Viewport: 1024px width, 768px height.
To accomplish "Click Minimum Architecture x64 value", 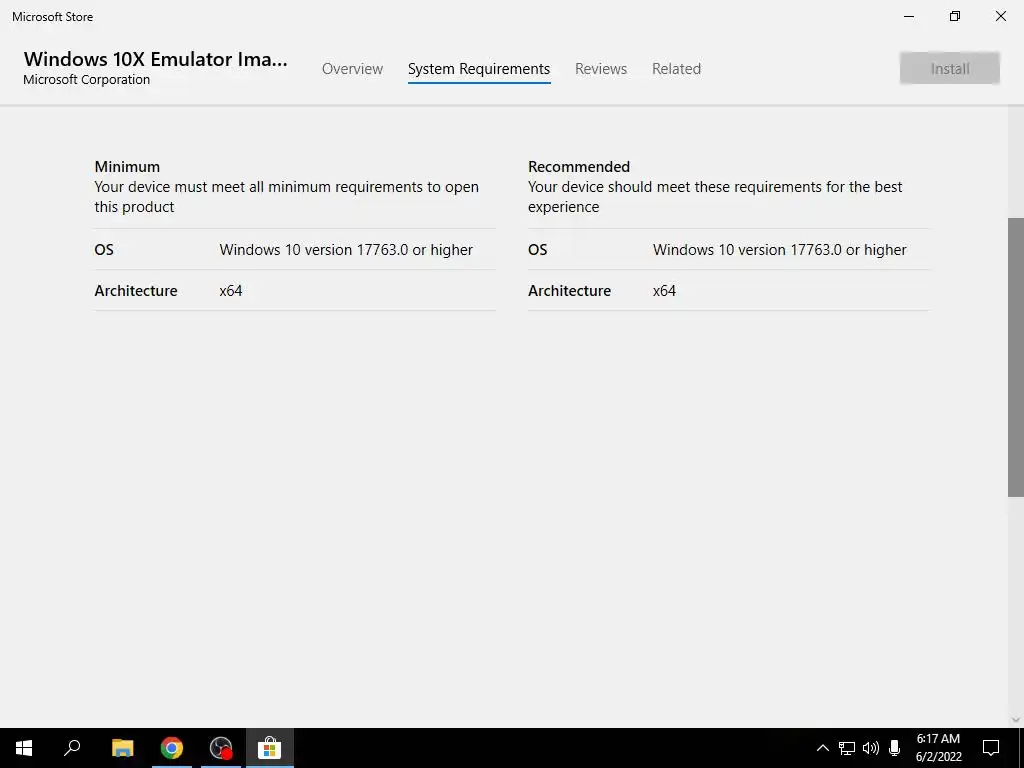I will click(231, 291).
